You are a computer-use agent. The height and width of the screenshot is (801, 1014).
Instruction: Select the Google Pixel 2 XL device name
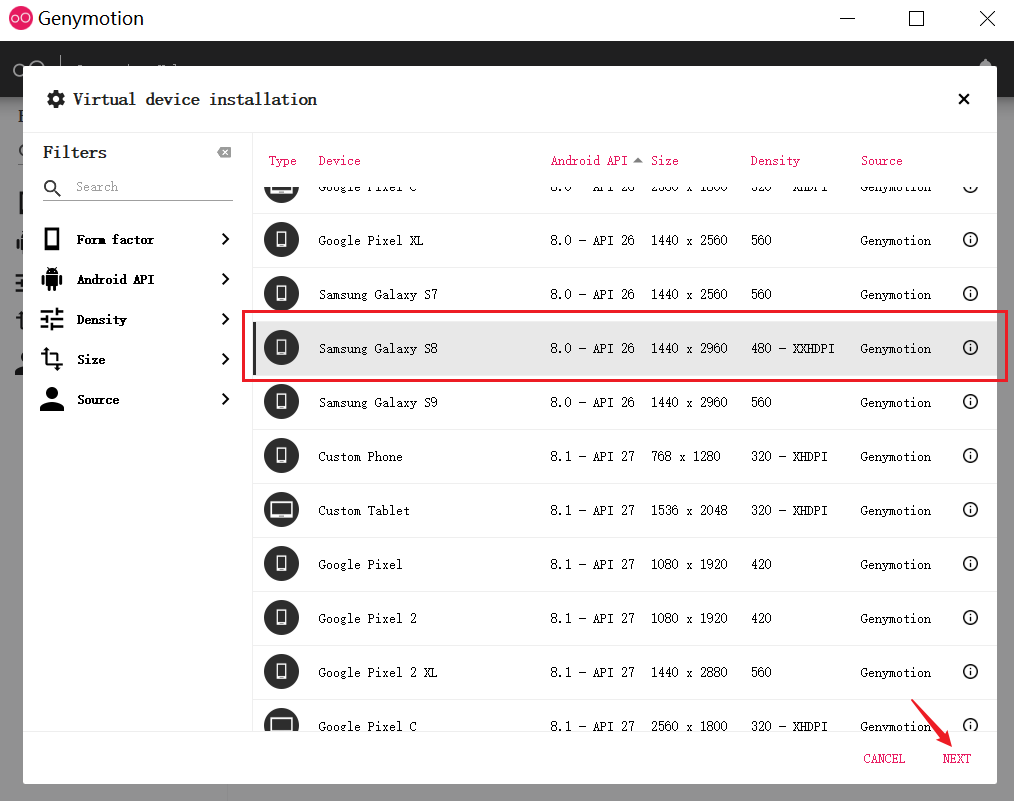[378, 672]
